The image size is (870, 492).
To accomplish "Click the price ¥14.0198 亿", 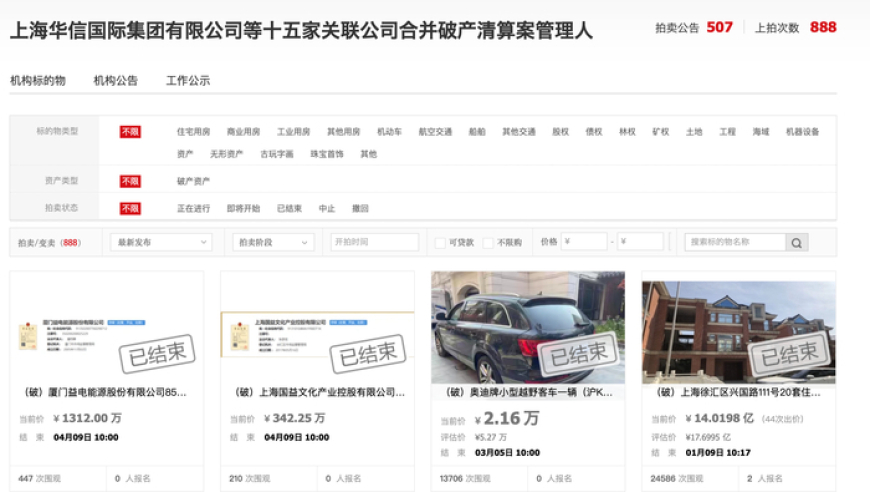I will [719, 418].
